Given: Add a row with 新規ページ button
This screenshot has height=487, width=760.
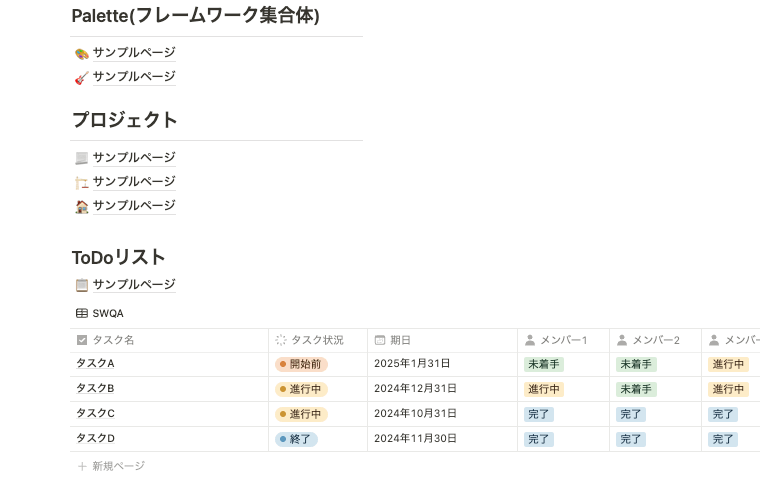Looking at the screenshot, I should [x=118, y=466].
